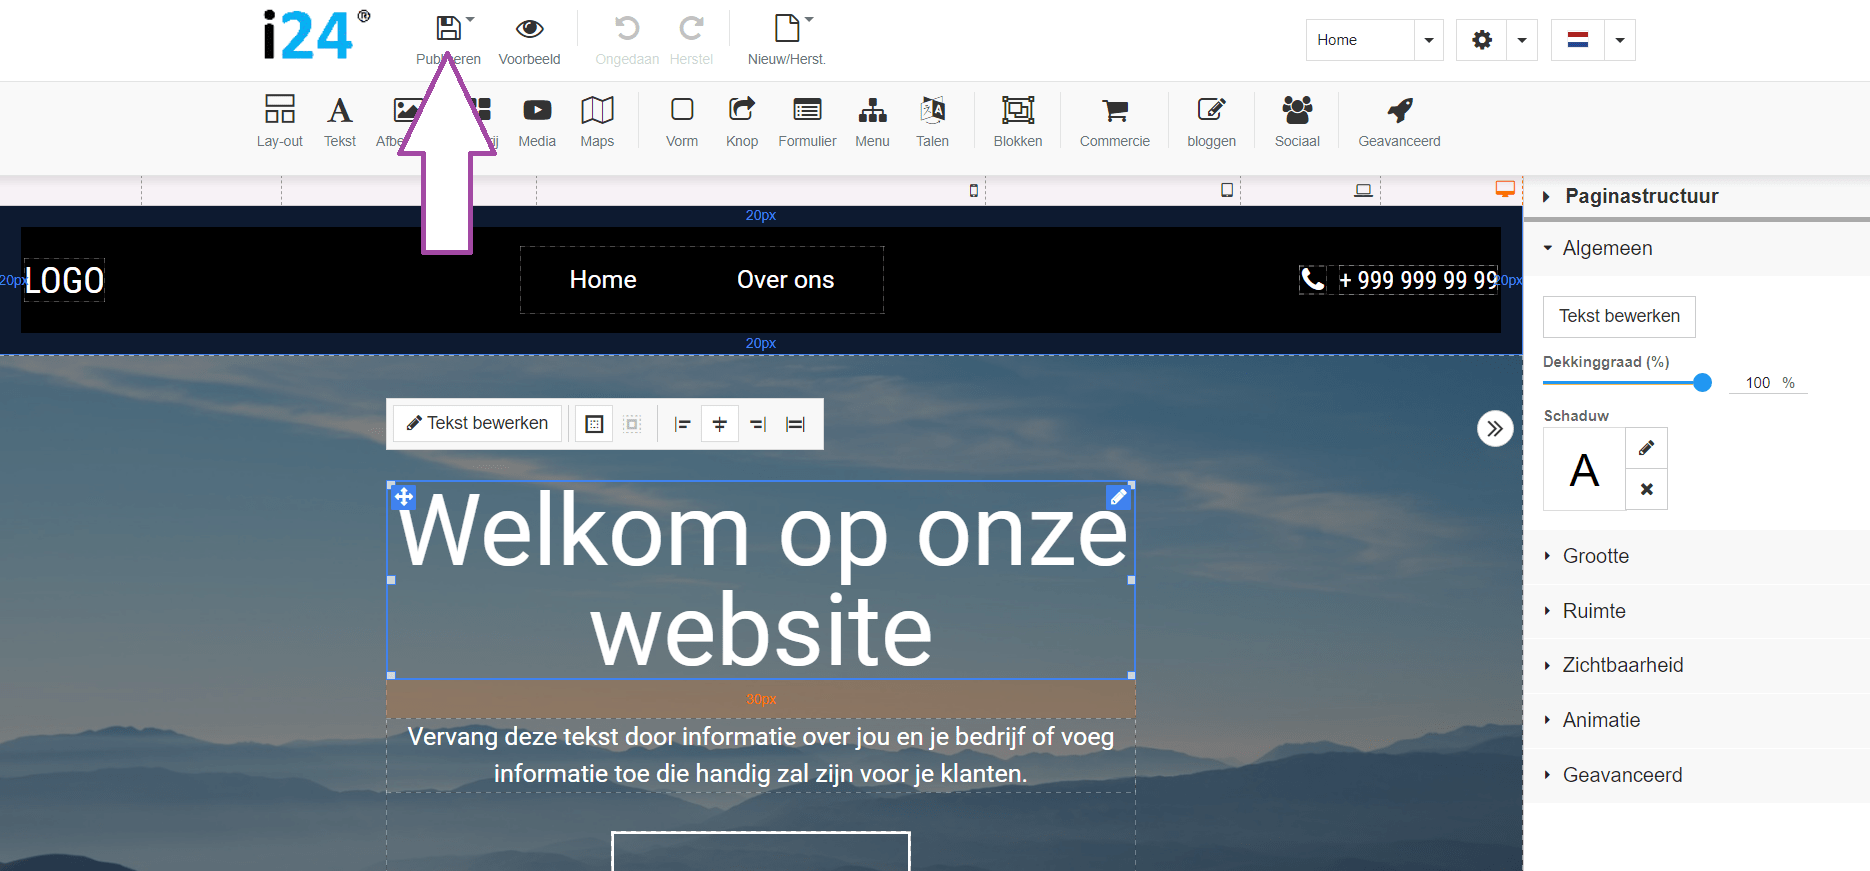The width and height of the screenshot is (1870, 871).
Task: Expand the Paginastructuur section
Action: click(1696, 196)
